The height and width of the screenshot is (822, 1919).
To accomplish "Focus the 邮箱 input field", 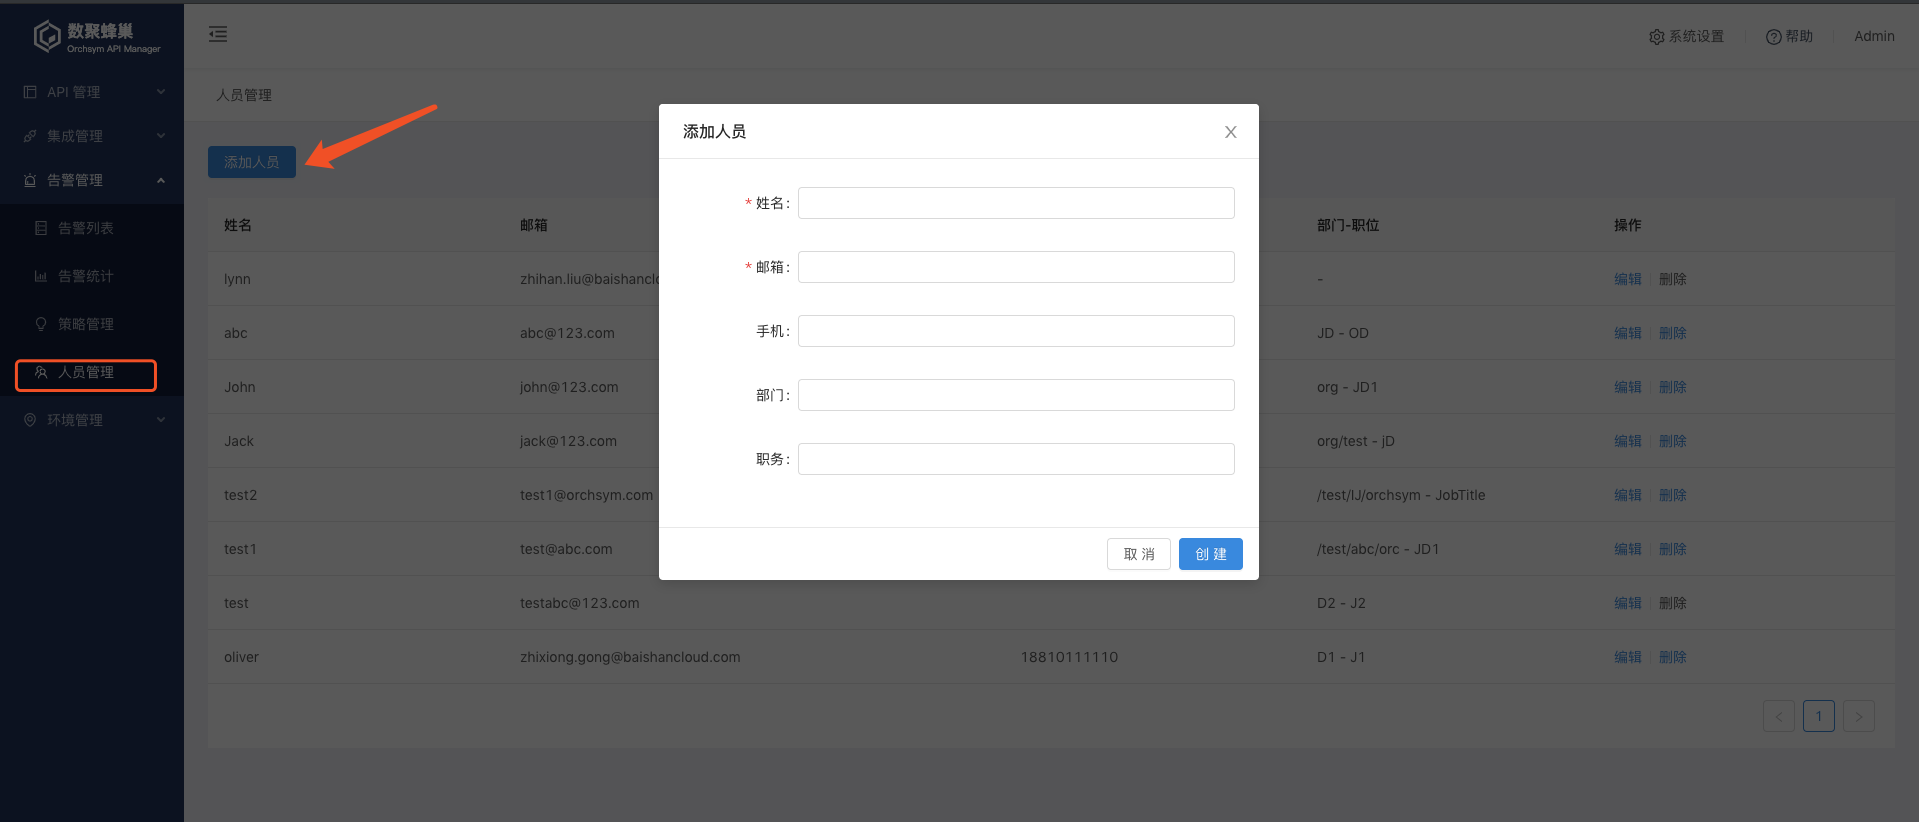I will (x=1015, y=267).
